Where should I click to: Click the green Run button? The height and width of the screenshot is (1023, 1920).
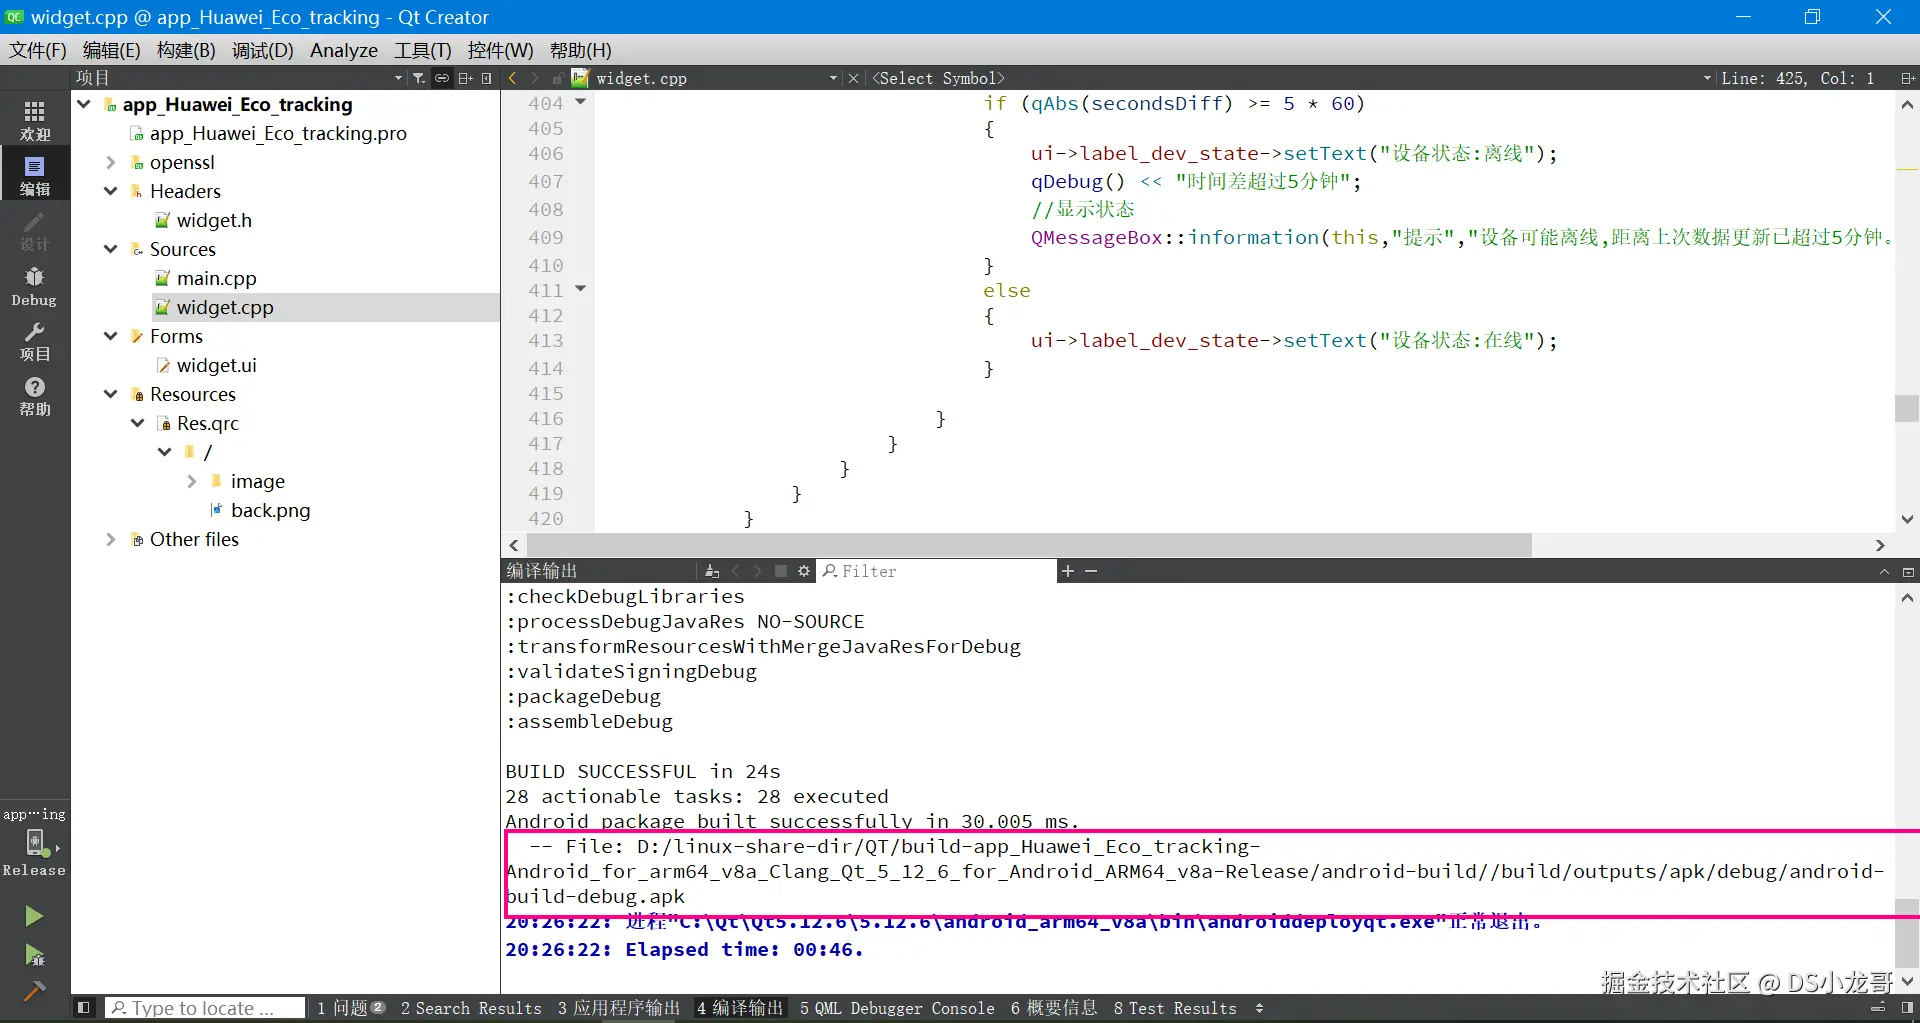click(x=34, y=915)
